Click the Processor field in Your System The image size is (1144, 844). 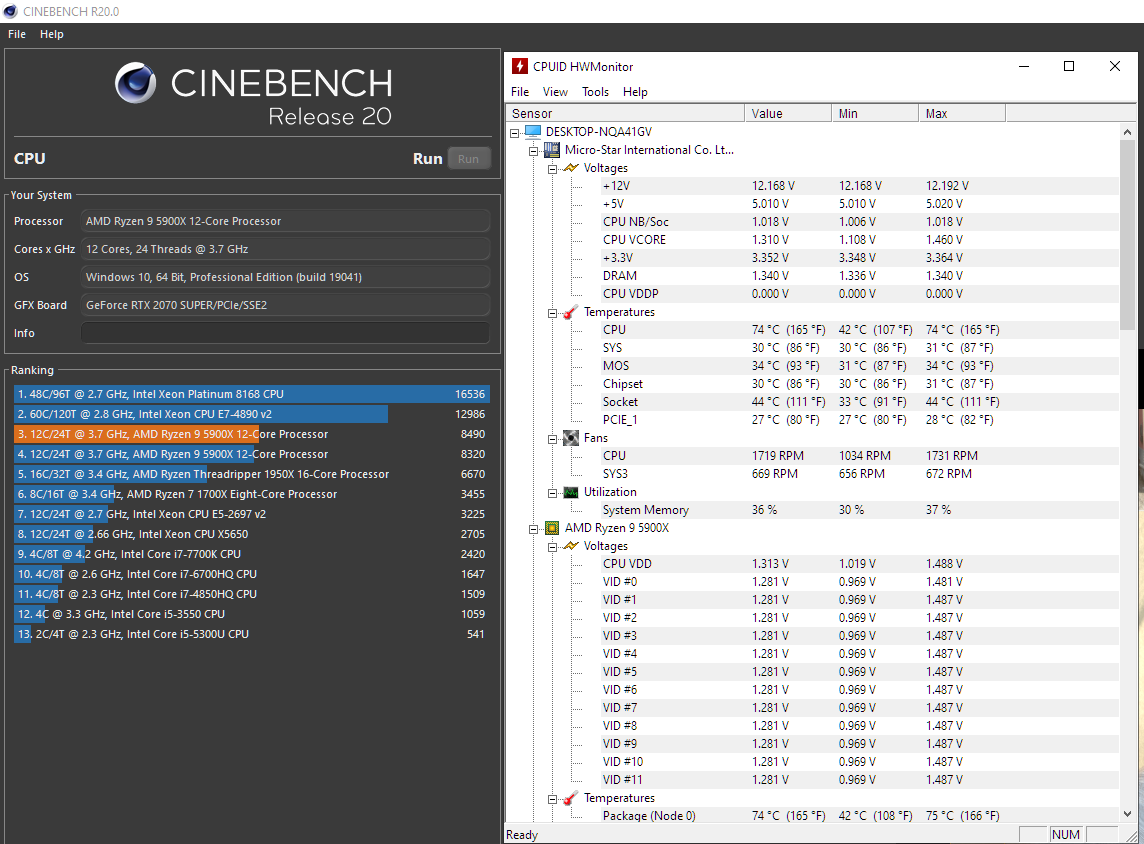(x=285, y=221)
